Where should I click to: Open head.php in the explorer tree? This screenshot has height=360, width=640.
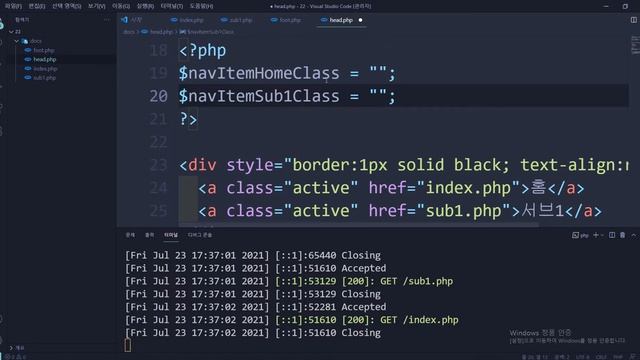(x=45, y=60)
